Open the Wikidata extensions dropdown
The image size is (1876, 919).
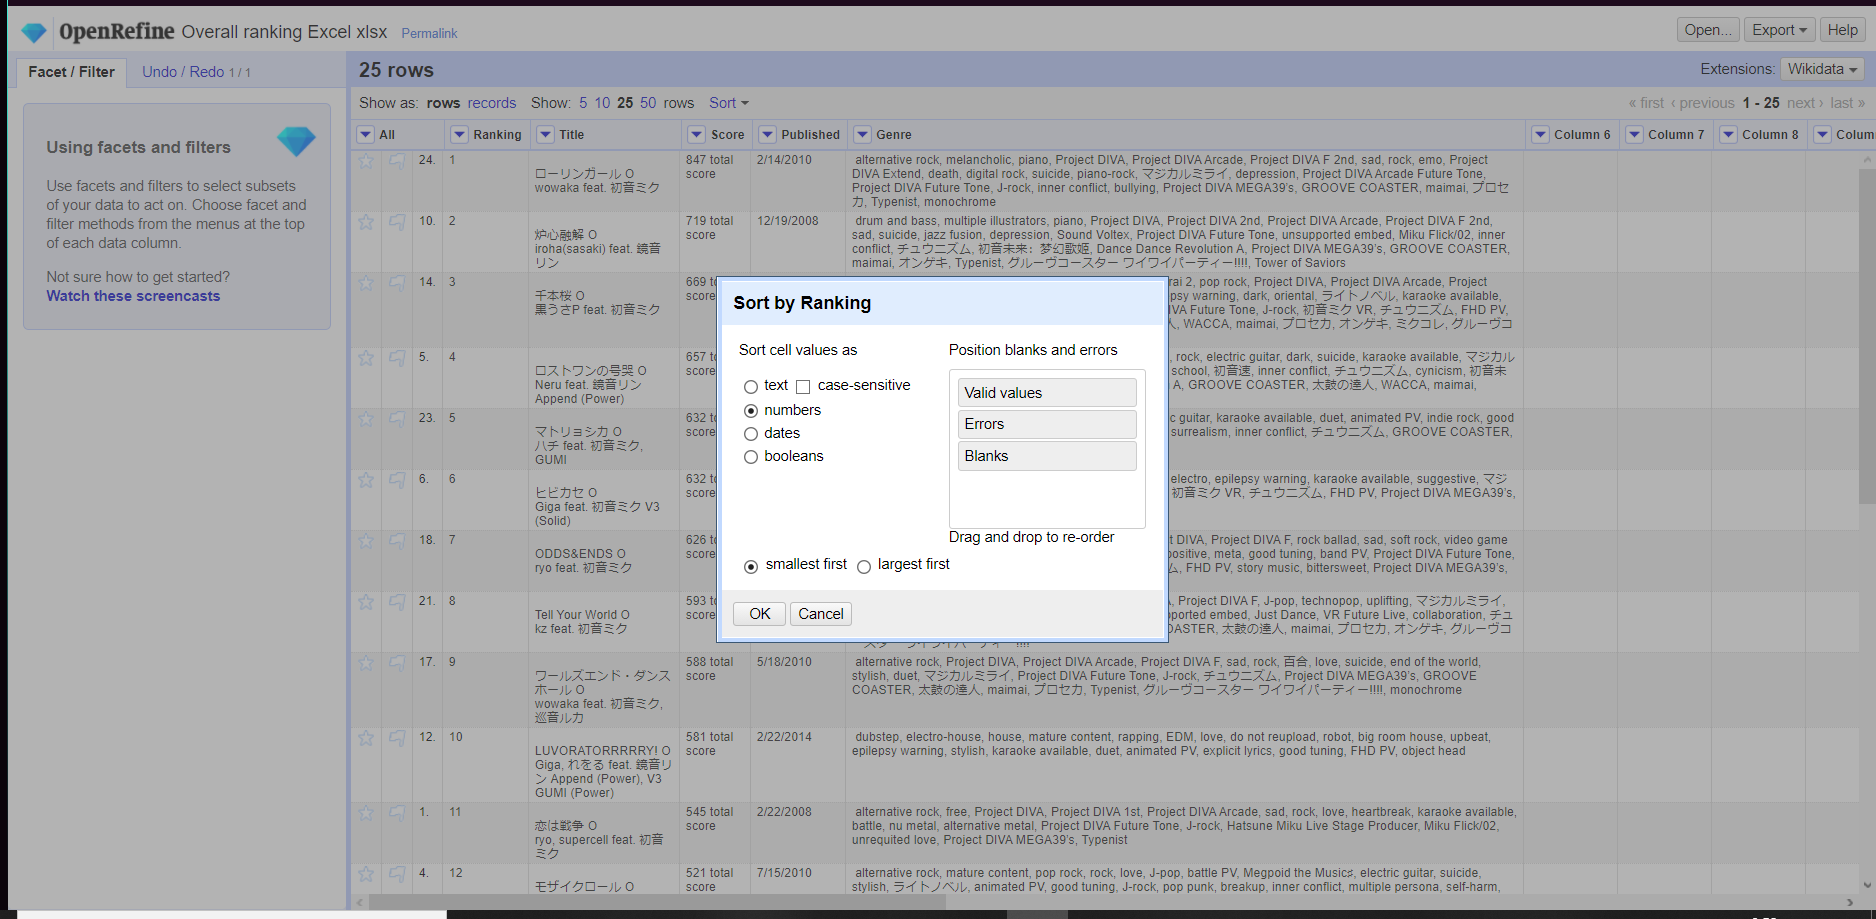pos(1822,69)
